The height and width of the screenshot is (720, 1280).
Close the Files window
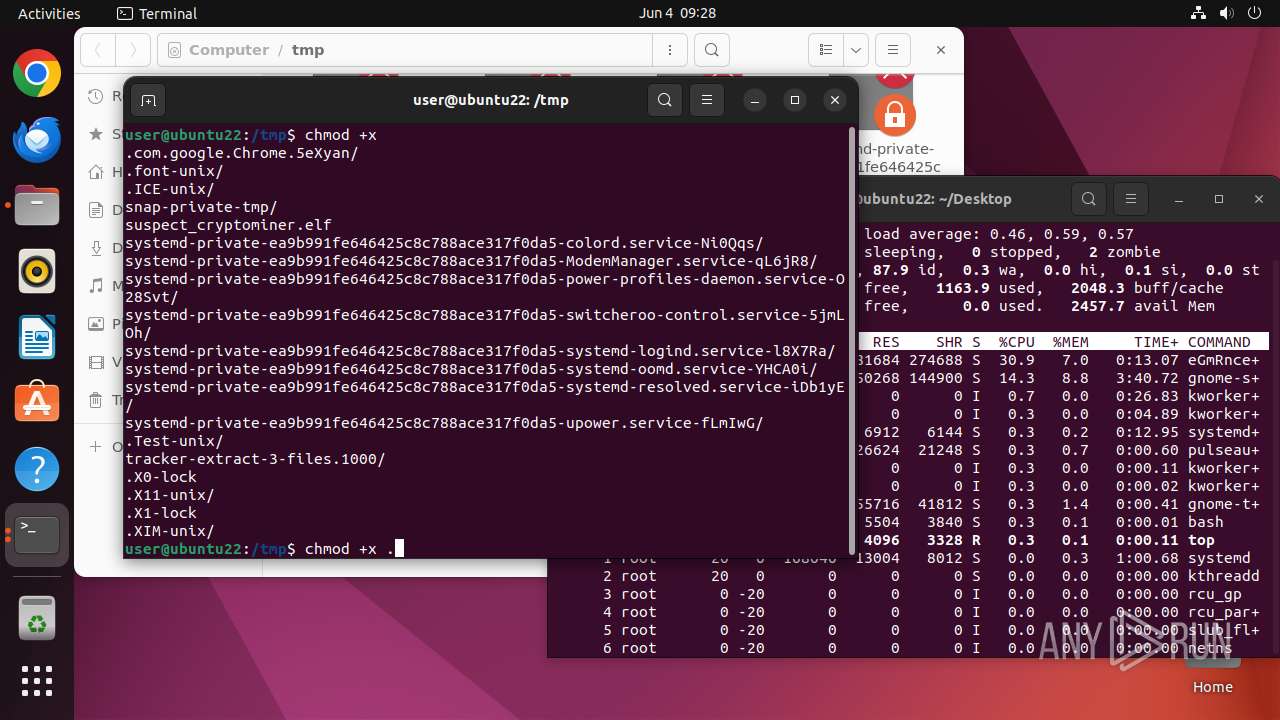(941, 50)
